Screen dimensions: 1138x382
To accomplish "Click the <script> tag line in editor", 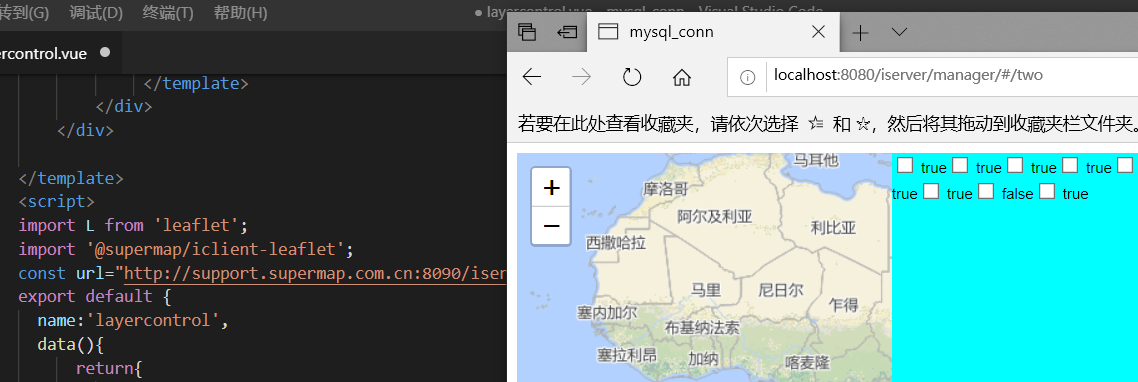I will pyautogui.click(x=57, y=201).
